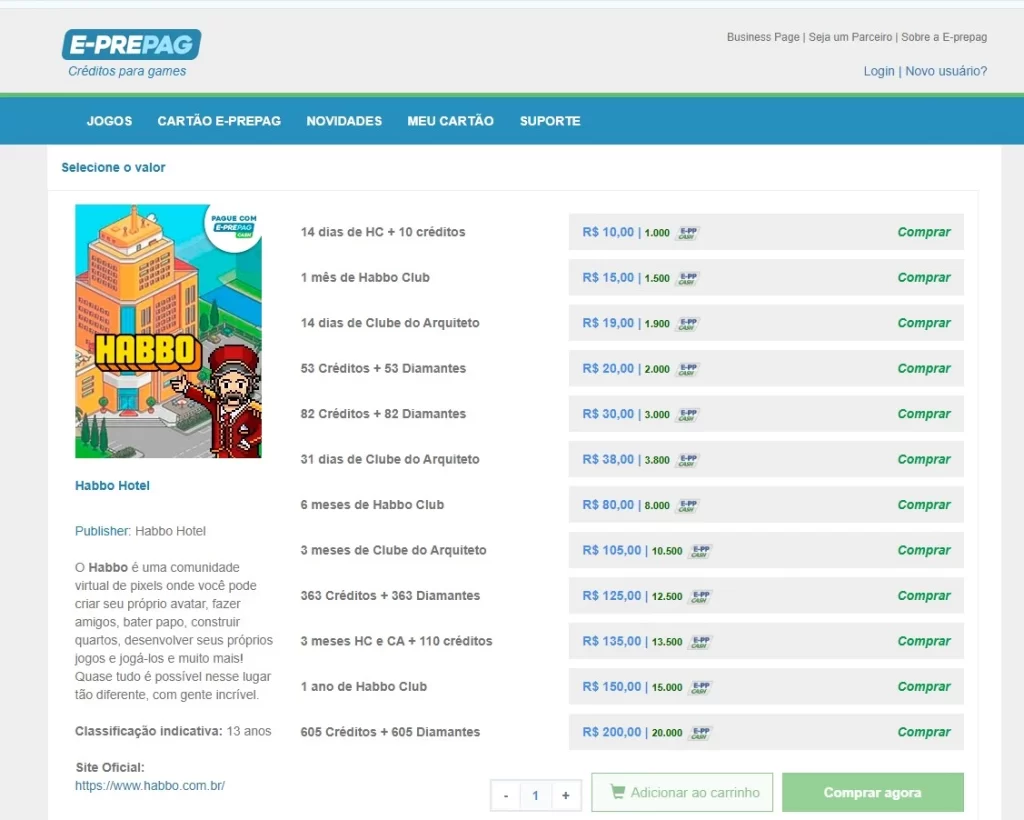The image size is (1024, 820).
Task: Click the E-PP CASH badge next to R$ 10,00
Action: [x=689, y=232]
